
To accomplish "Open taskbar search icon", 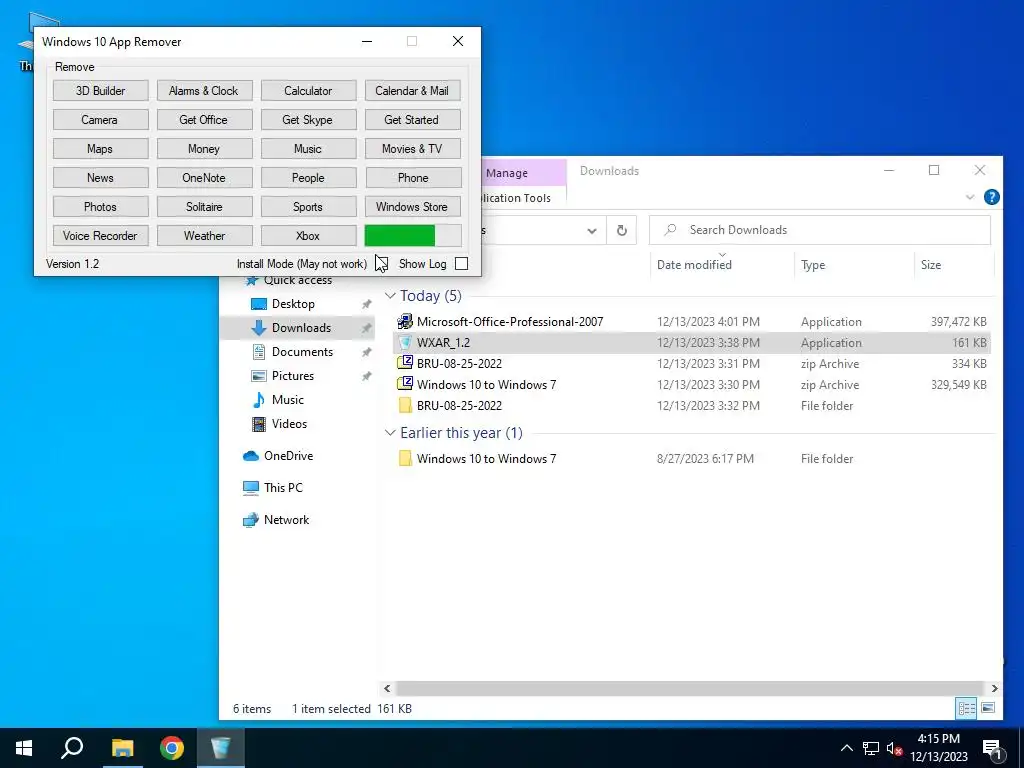I will [x=72, y=748].
